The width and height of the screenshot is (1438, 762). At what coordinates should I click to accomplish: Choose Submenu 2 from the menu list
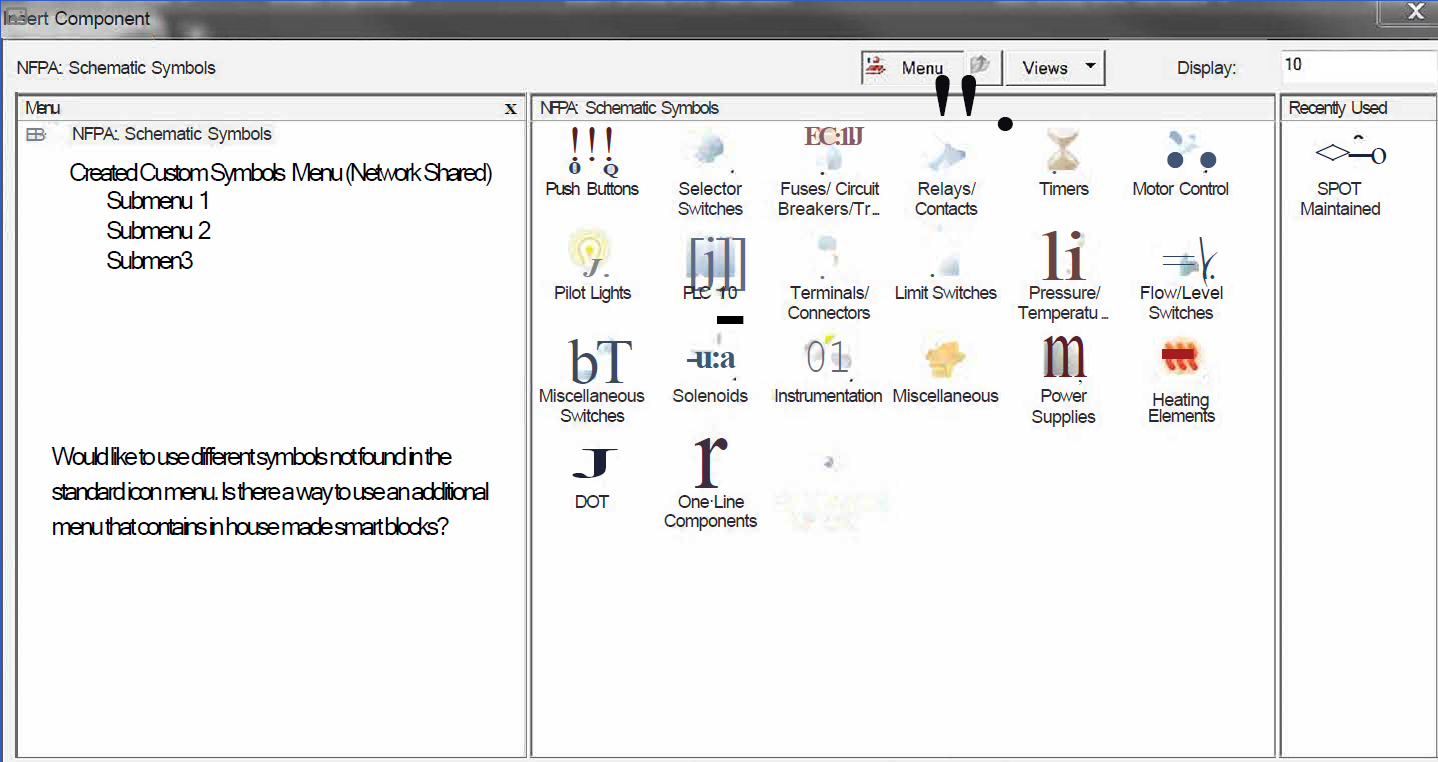coord(157,231)
